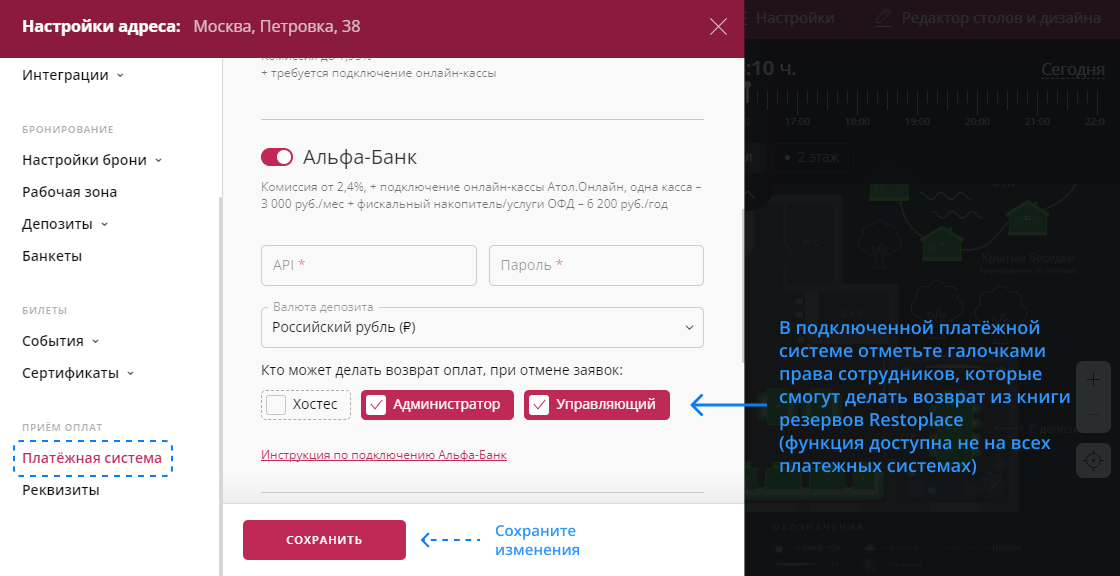Expand the Интеграции section

[x=65, y=75]
